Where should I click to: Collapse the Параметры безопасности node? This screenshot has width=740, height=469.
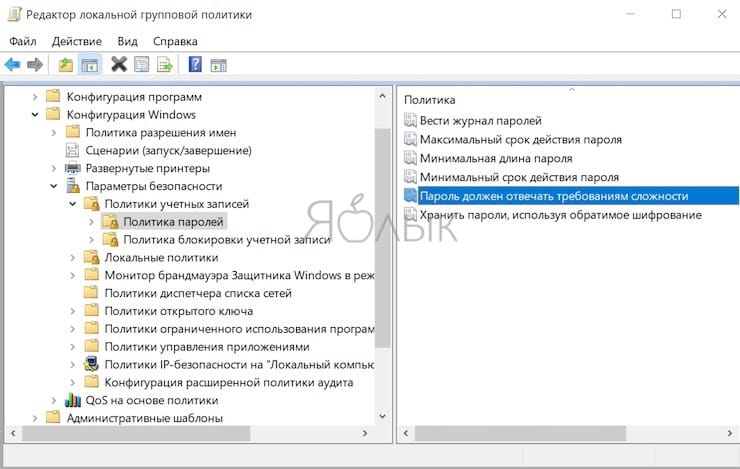(x=54, y=186)
